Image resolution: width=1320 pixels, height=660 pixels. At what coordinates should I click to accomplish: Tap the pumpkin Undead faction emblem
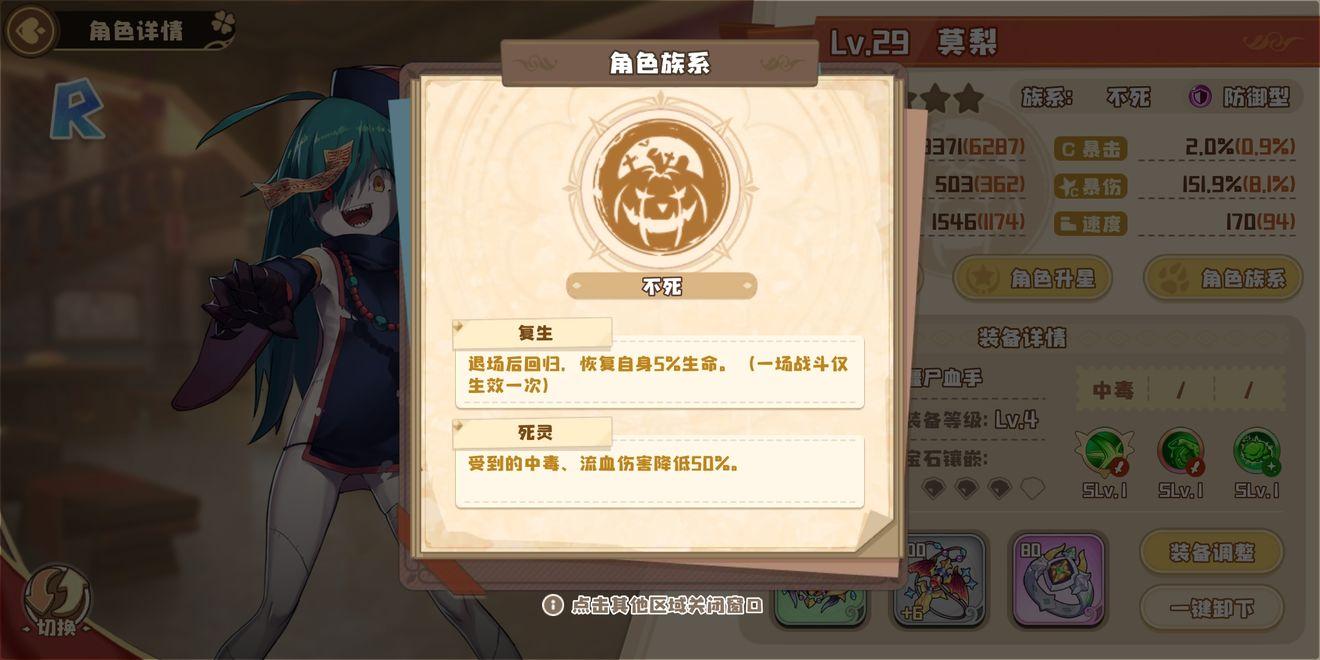(661, 187)
